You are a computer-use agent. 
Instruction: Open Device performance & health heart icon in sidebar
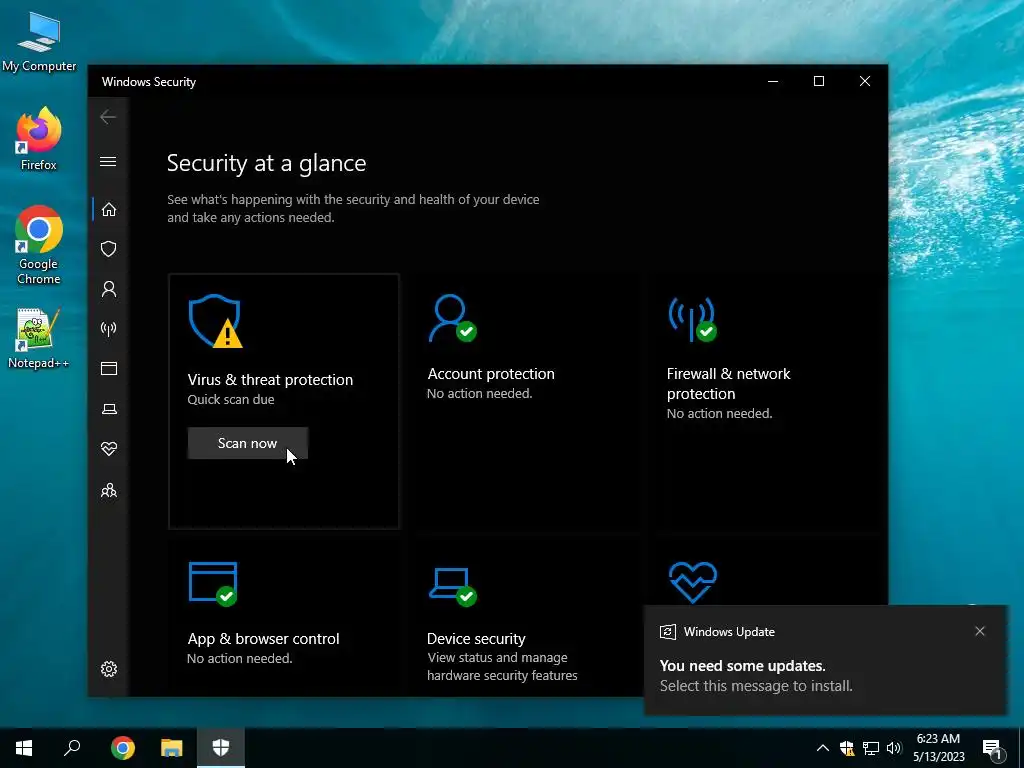point(109,449)
